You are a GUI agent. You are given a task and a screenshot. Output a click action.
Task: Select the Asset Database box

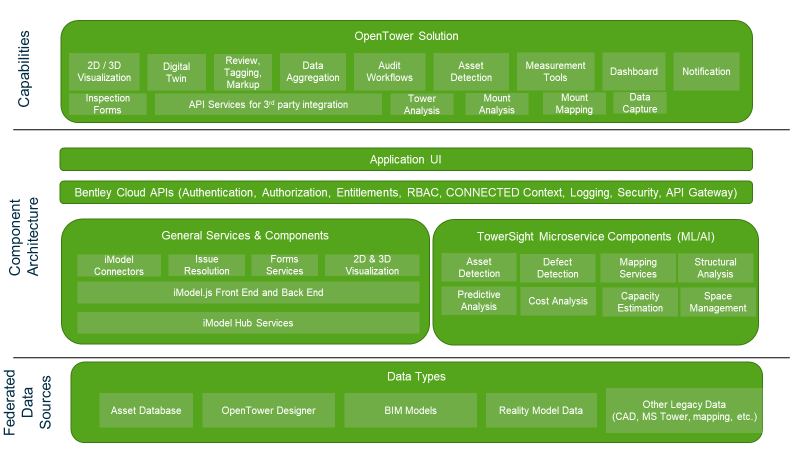tap(146, 410)
